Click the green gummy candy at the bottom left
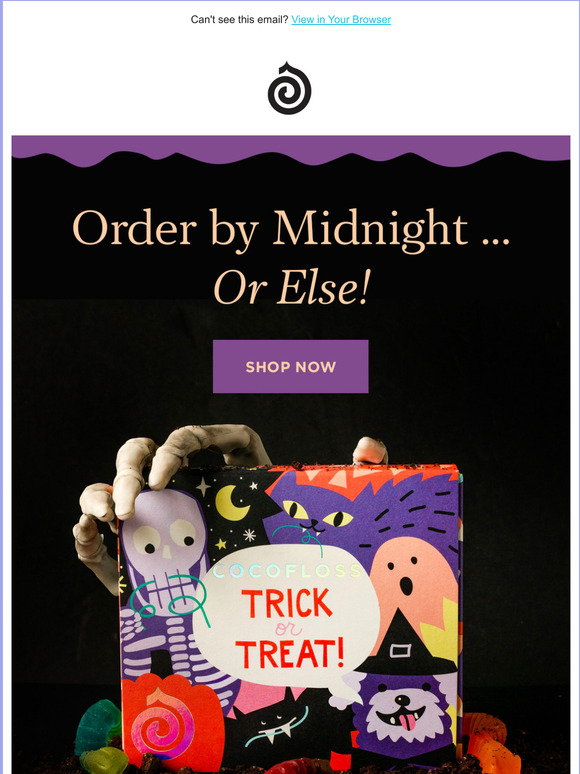This screenshot has width=580, height=774. click(x=98, y=735)
